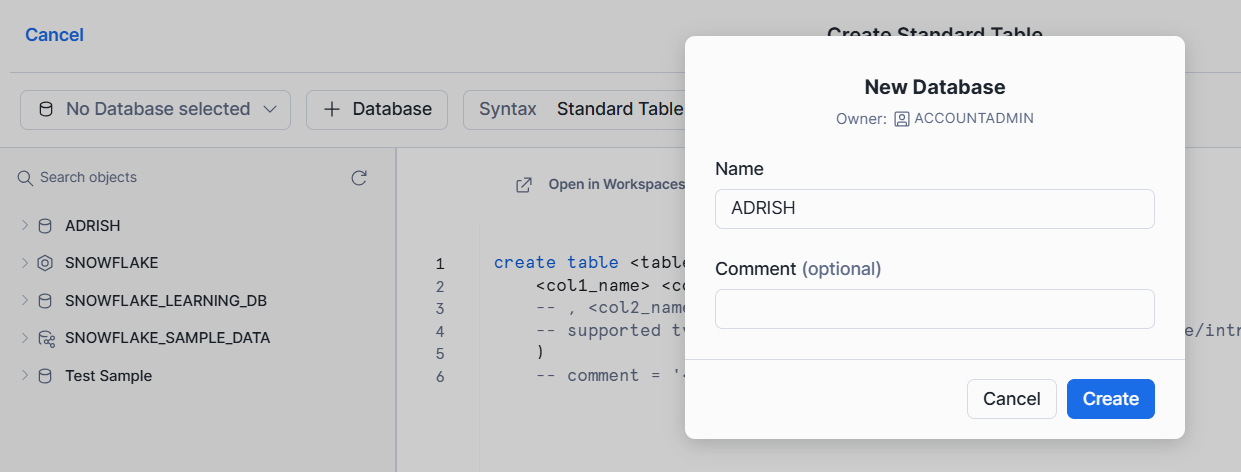The width and height of the screenshot is (1241, 472).
Task: Click the New Database dialog title
Action: [x=935, y=87]
